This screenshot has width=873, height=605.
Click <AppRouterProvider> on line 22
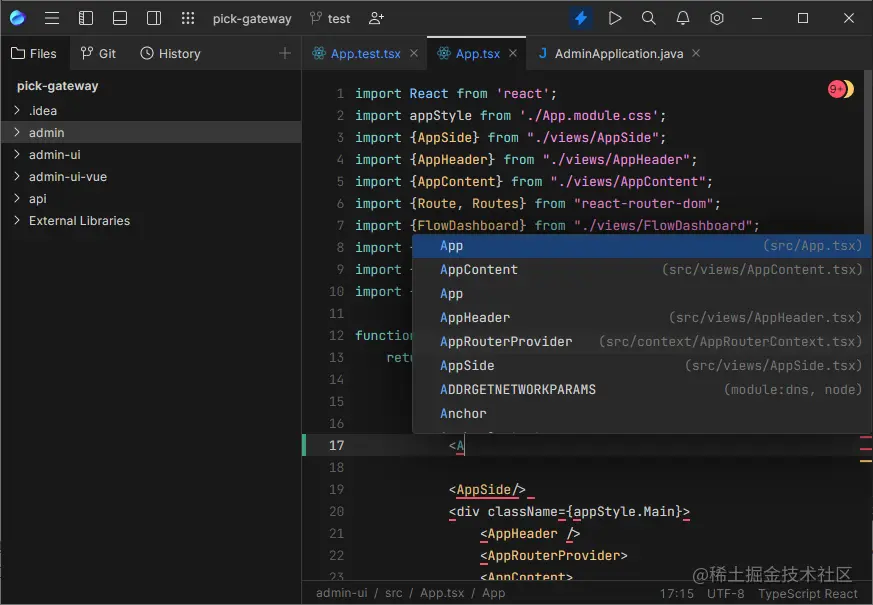tap(553, 555)
